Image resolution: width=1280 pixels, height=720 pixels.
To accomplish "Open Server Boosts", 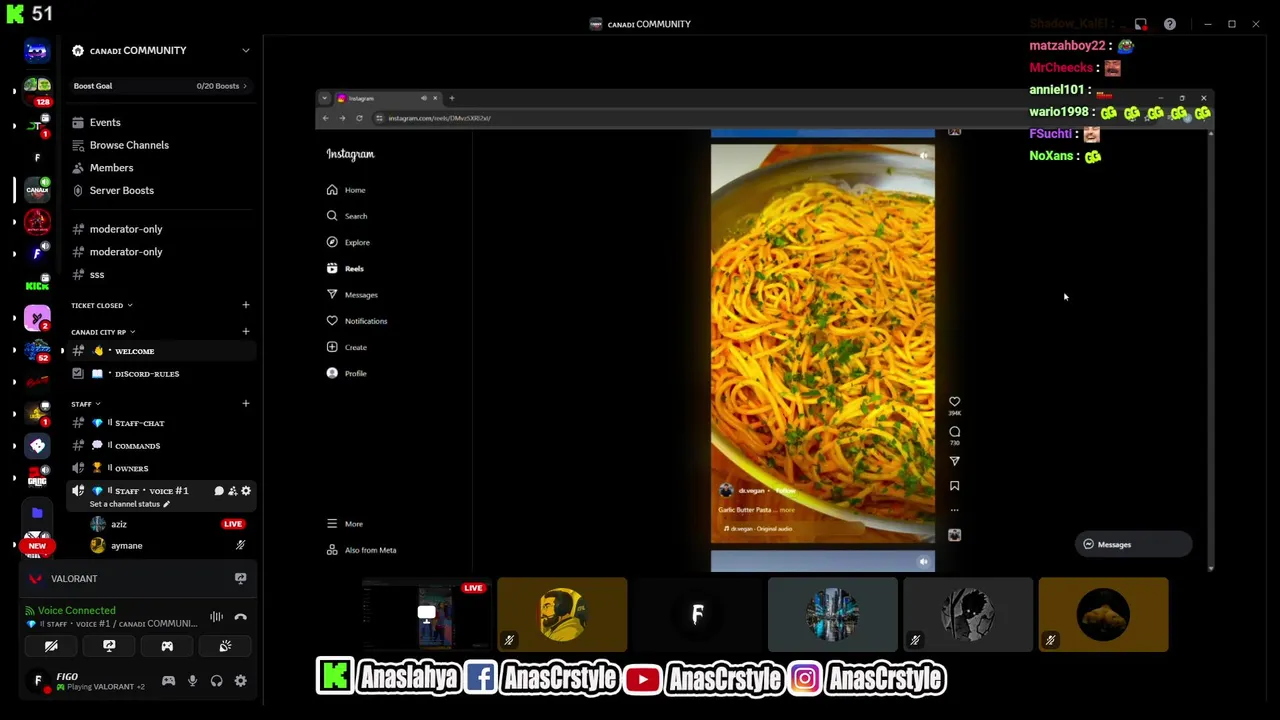I will tap(122, 190).
